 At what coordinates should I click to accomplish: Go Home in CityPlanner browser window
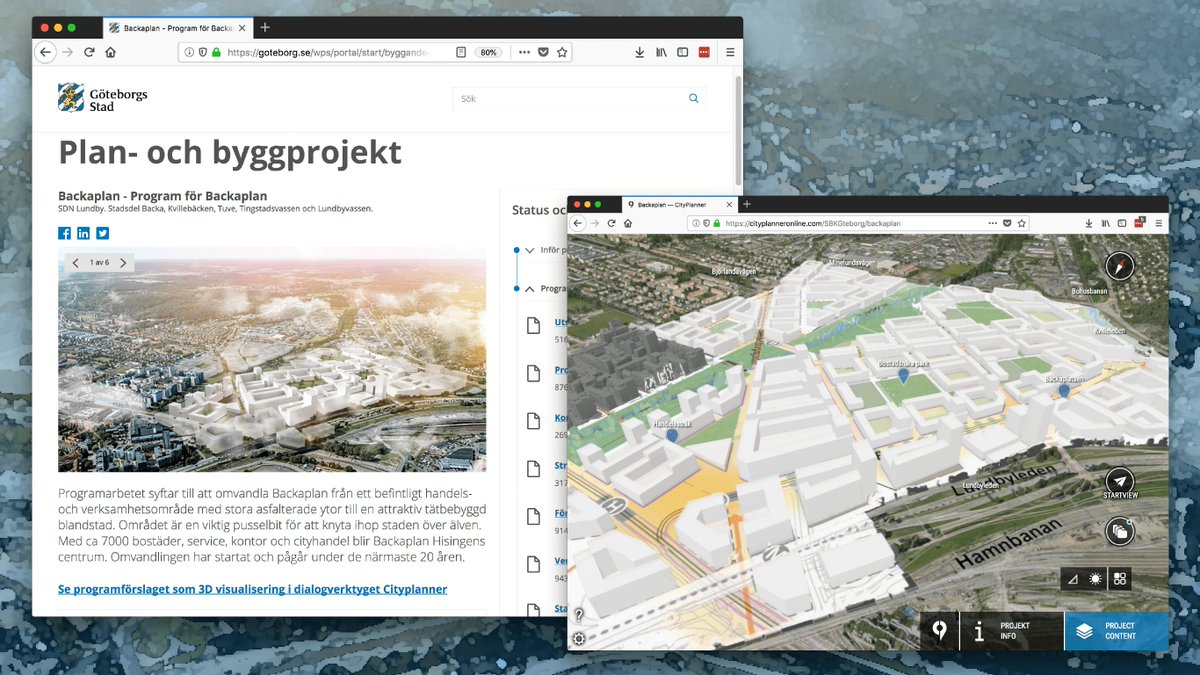coord(627,223)
